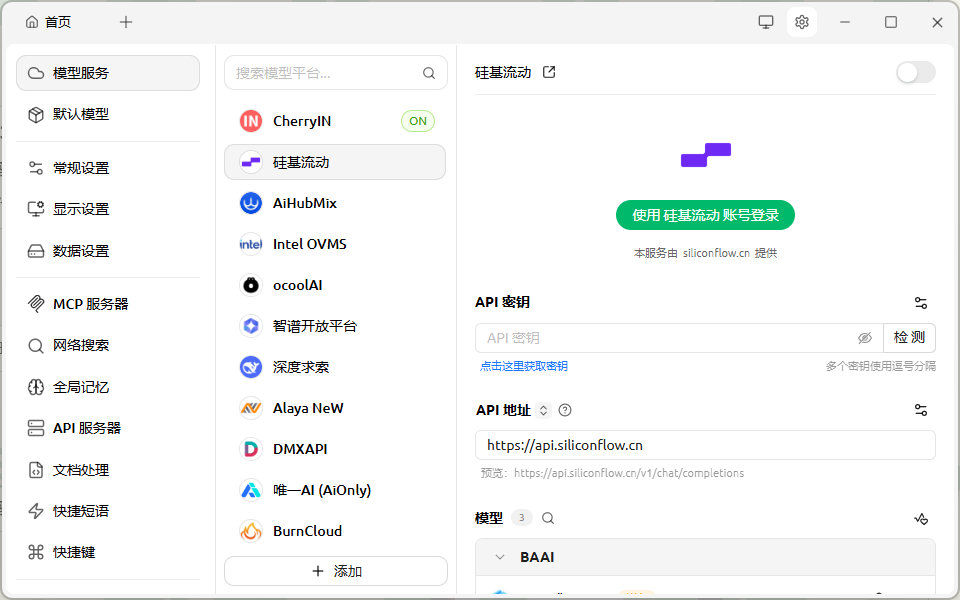Enable the 硅基流动 provider switch
The width and height of the screenshot is (960, 600).
click(x=916, y=72)
